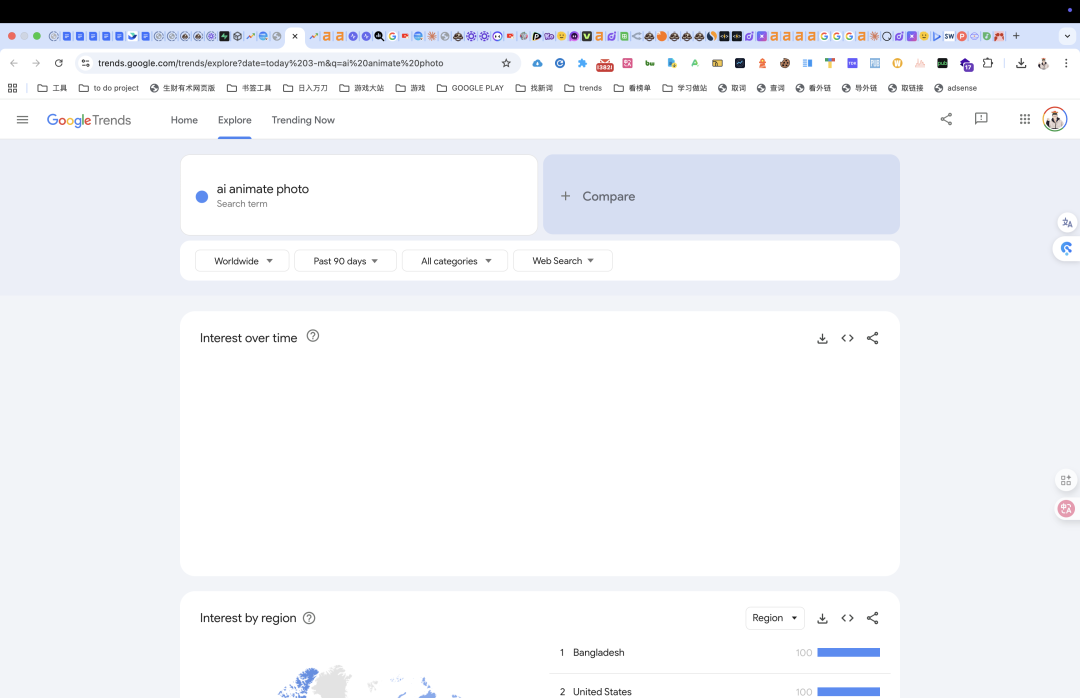Edit the 'ai animate photo' search term
Screen dimensions: 1080x698
262,189
